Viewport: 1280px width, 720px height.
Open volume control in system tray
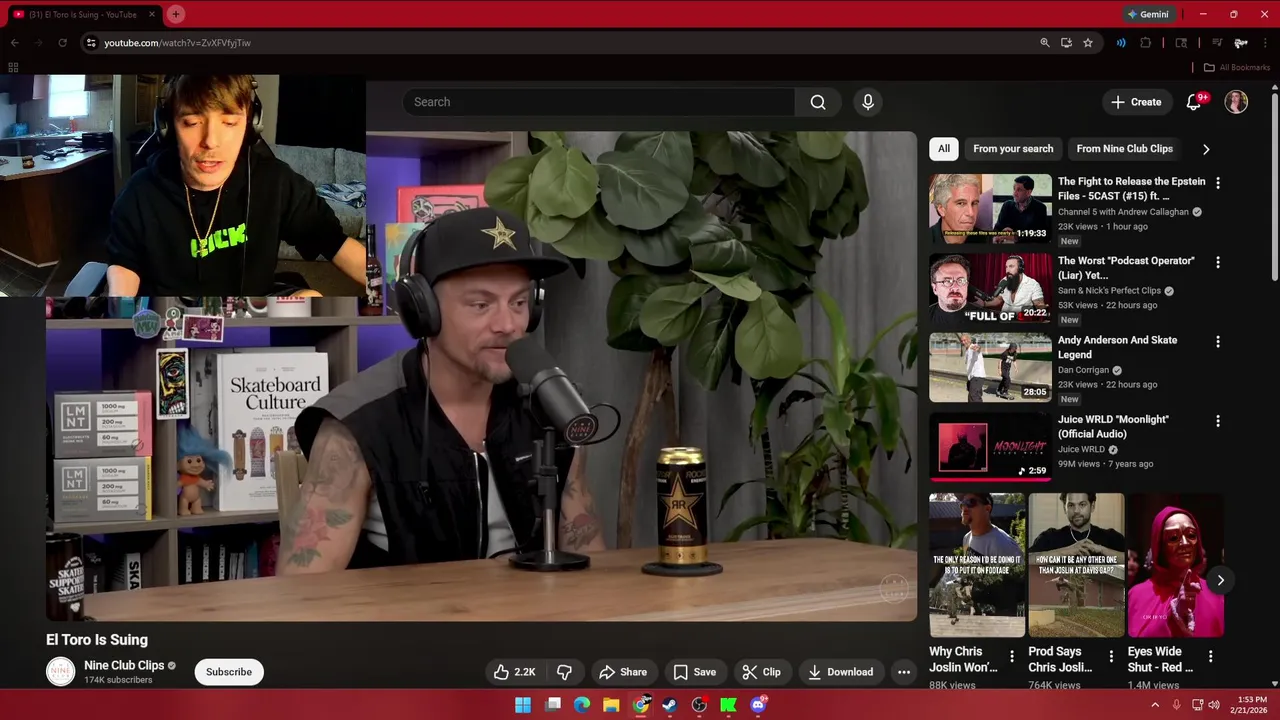coord(1214,705)
